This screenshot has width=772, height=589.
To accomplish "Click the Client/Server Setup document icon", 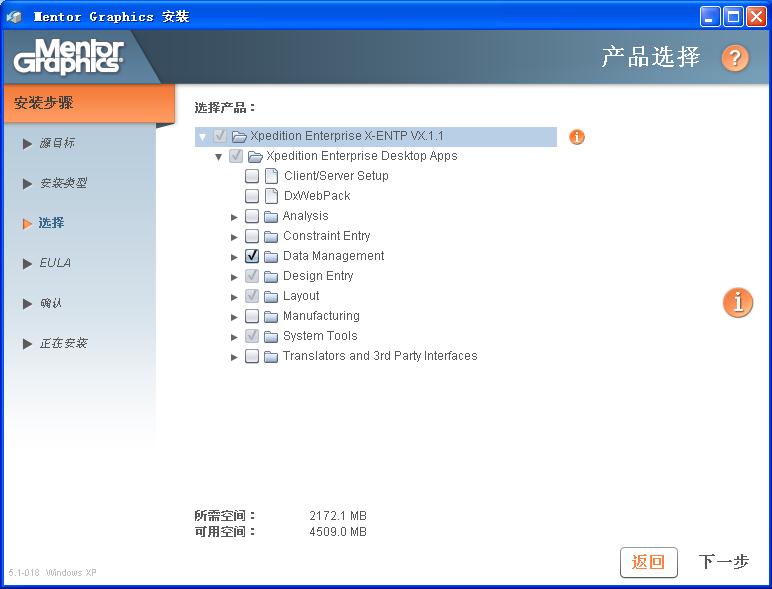I will tap(271, 176).
